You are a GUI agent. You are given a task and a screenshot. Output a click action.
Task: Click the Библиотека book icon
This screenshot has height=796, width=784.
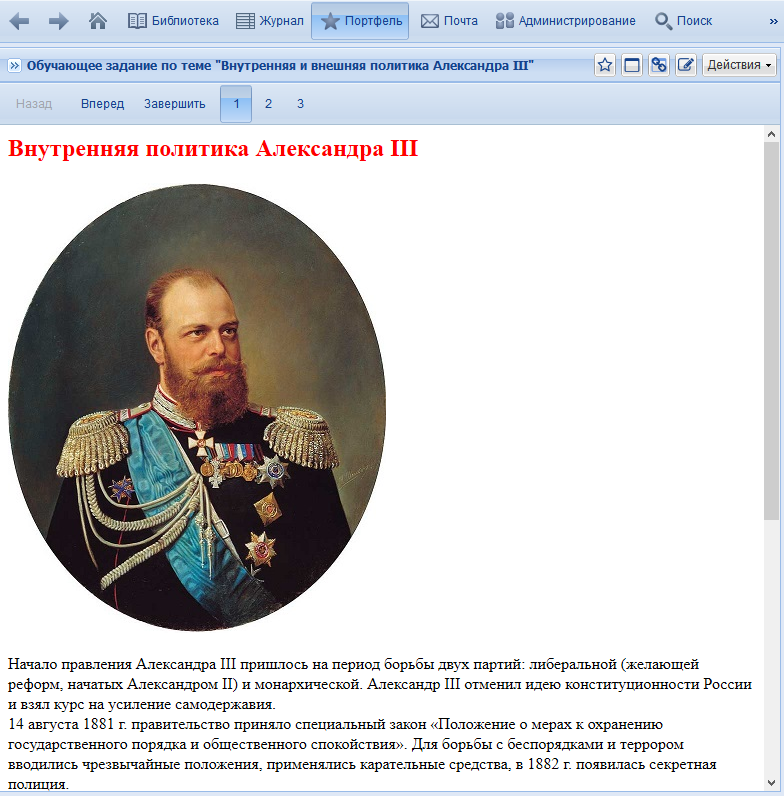click(x=137, y=21)
